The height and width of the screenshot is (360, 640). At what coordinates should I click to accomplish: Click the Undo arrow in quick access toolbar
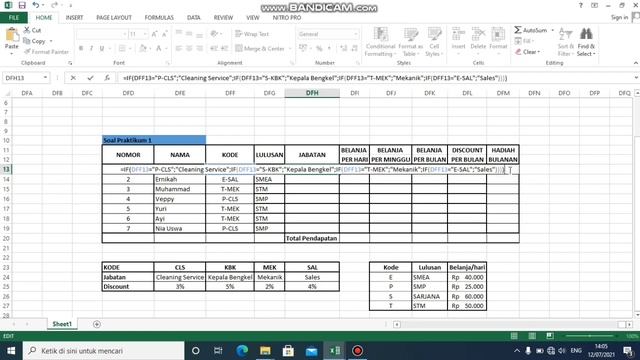coord(36,5)
